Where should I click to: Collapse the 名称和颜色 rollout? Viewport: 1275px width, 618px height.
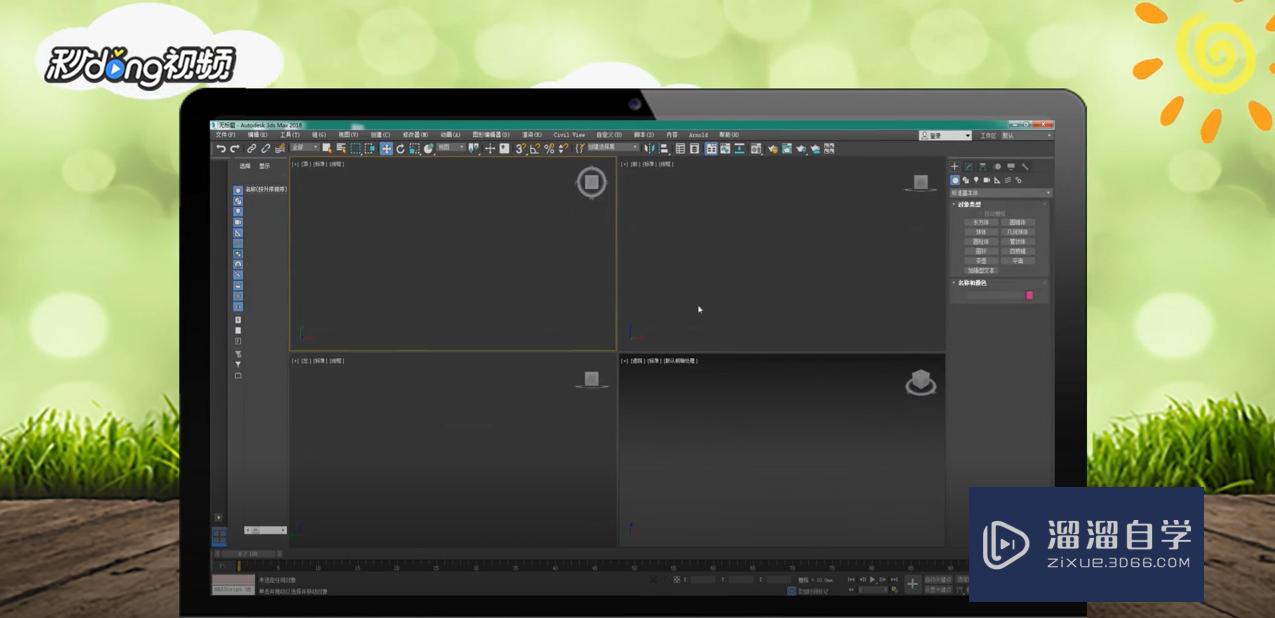click(972, 283)
